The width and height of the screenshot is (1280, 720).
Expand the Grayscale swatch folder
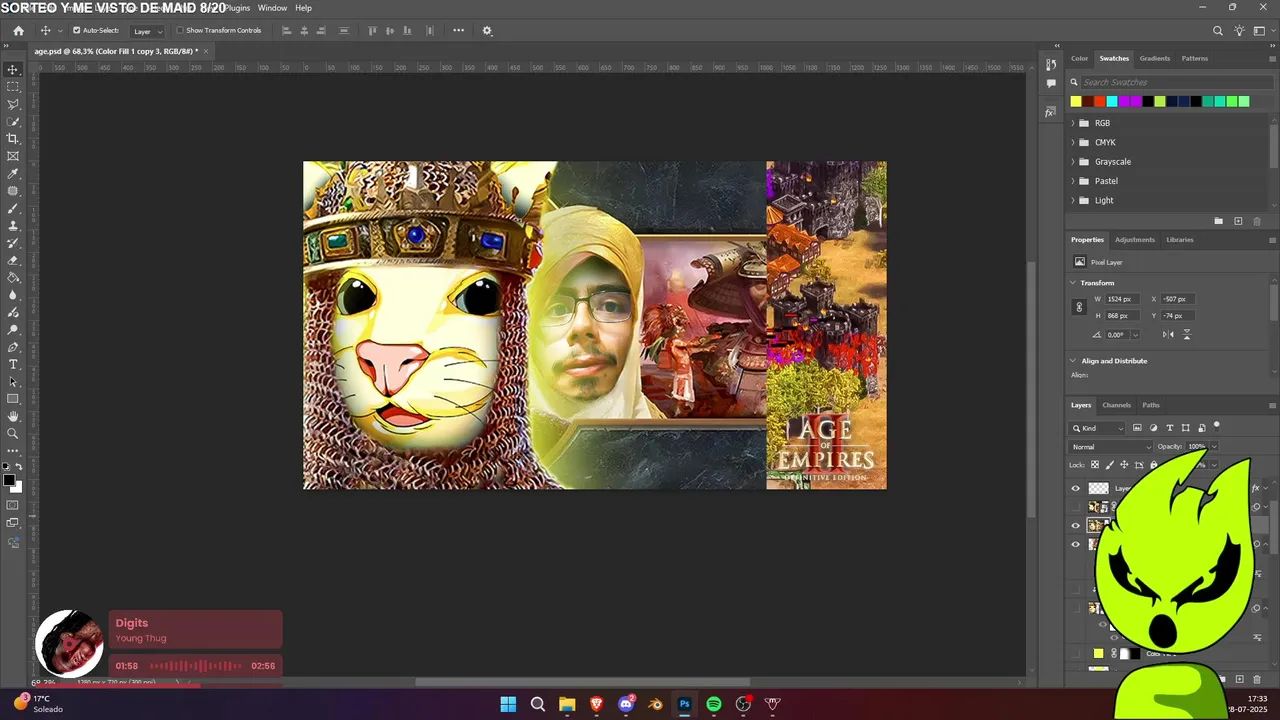[1073, 162]
